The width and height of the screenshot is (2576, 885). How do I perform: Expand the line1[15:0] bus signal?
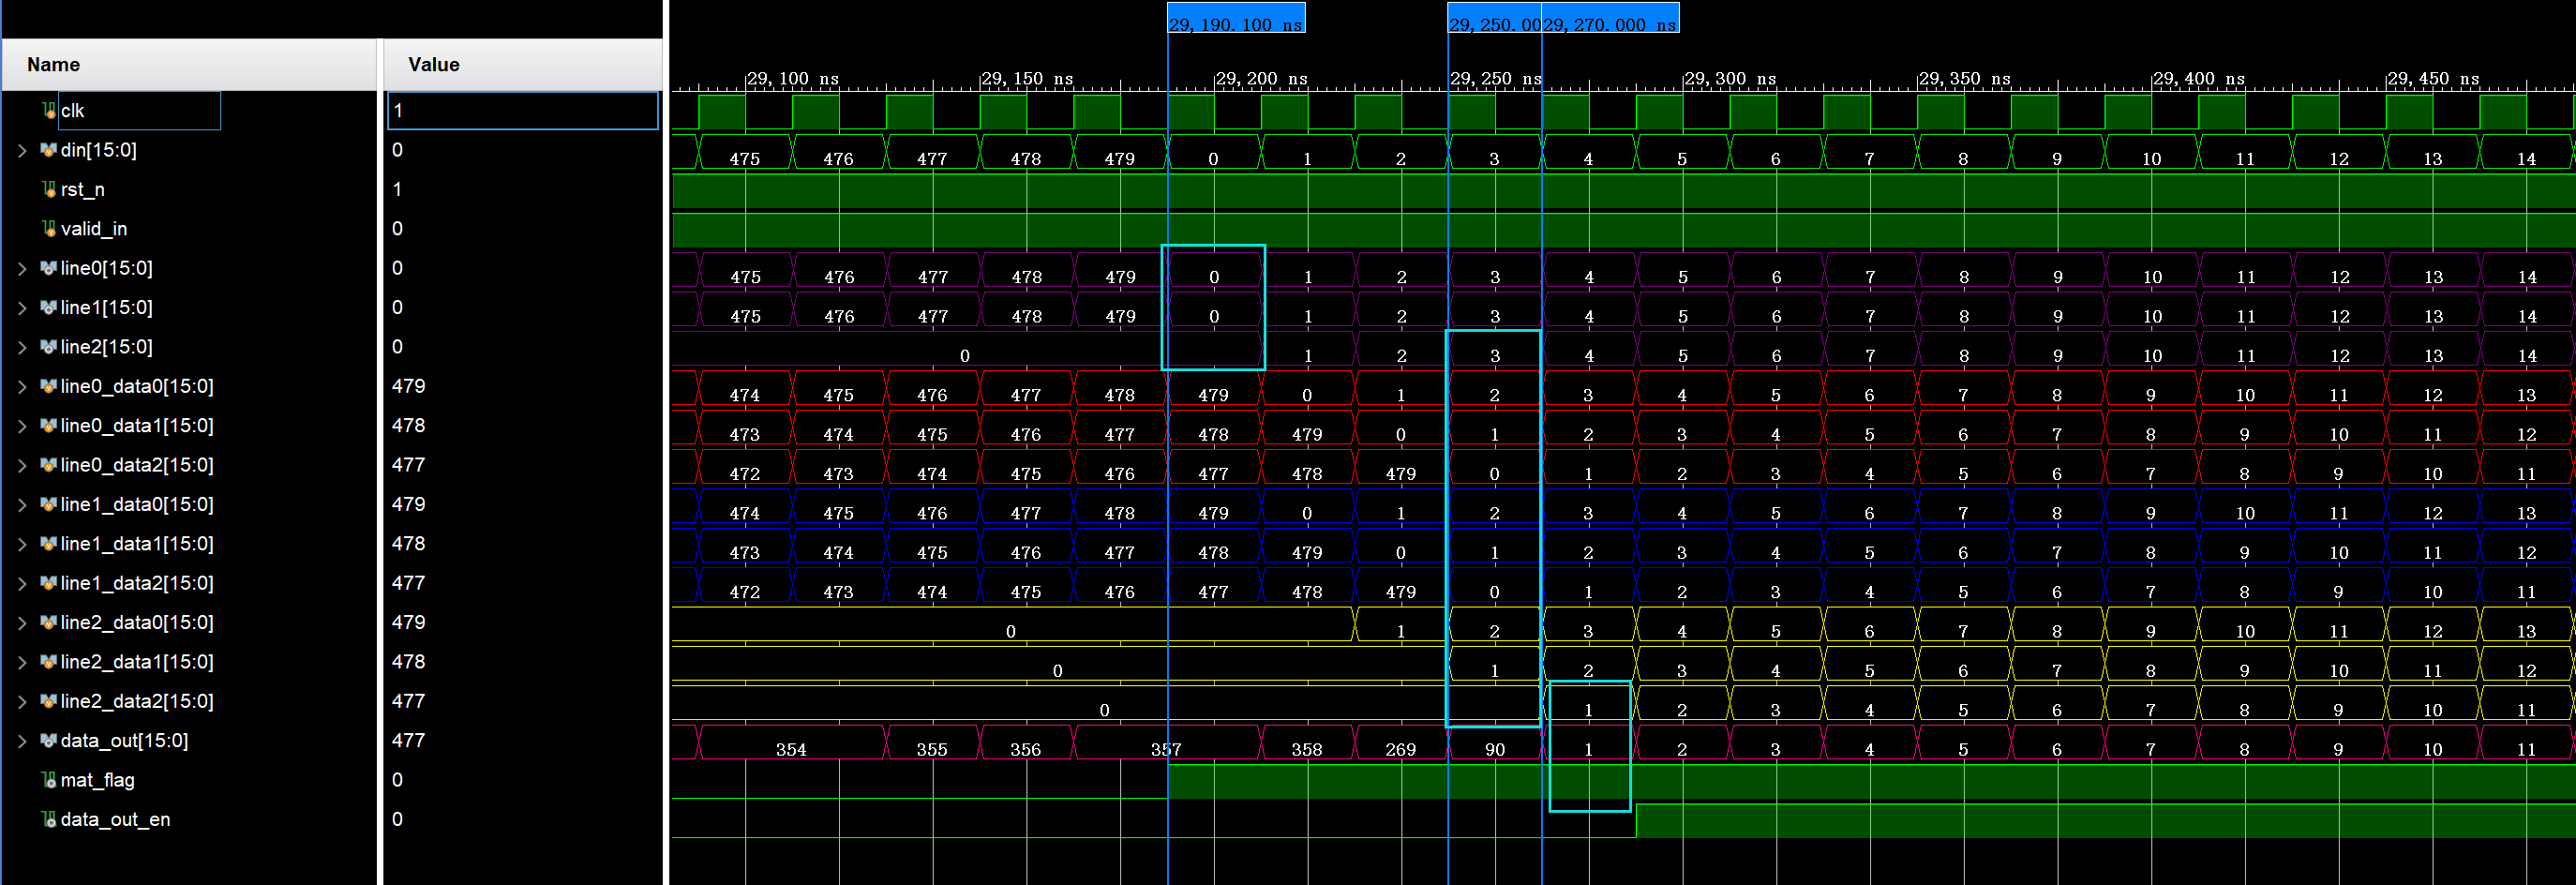(22, 308)
